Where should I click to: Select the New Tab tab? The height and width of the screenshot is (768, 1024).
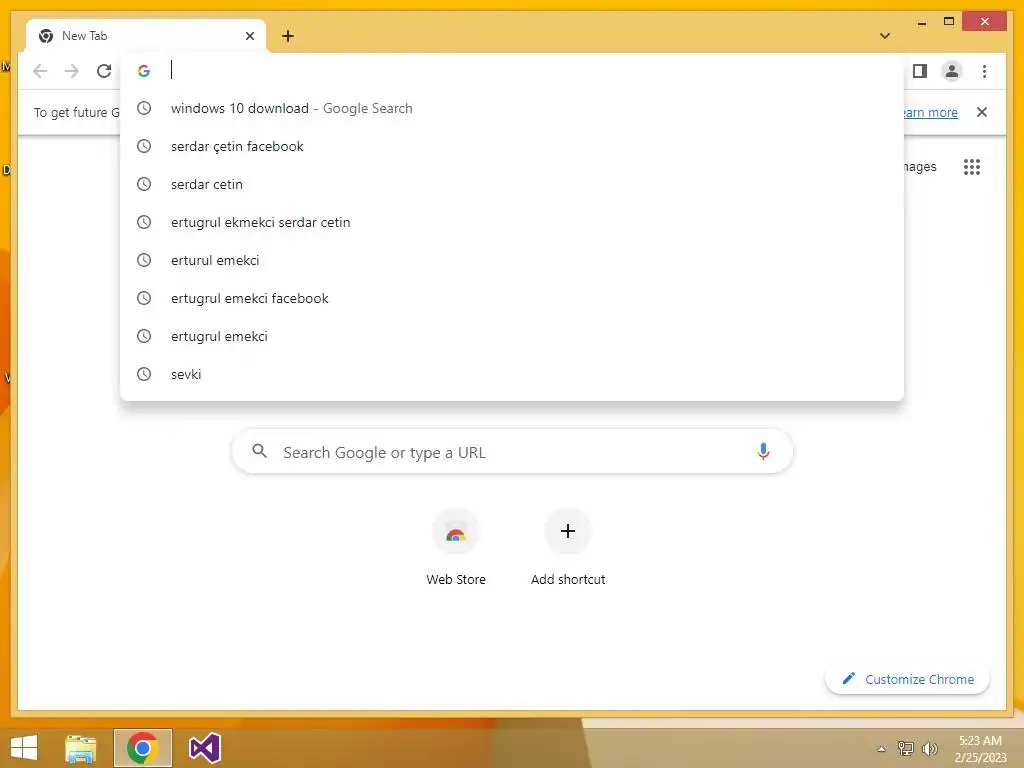pyautogui.click(x=146, y=36)
